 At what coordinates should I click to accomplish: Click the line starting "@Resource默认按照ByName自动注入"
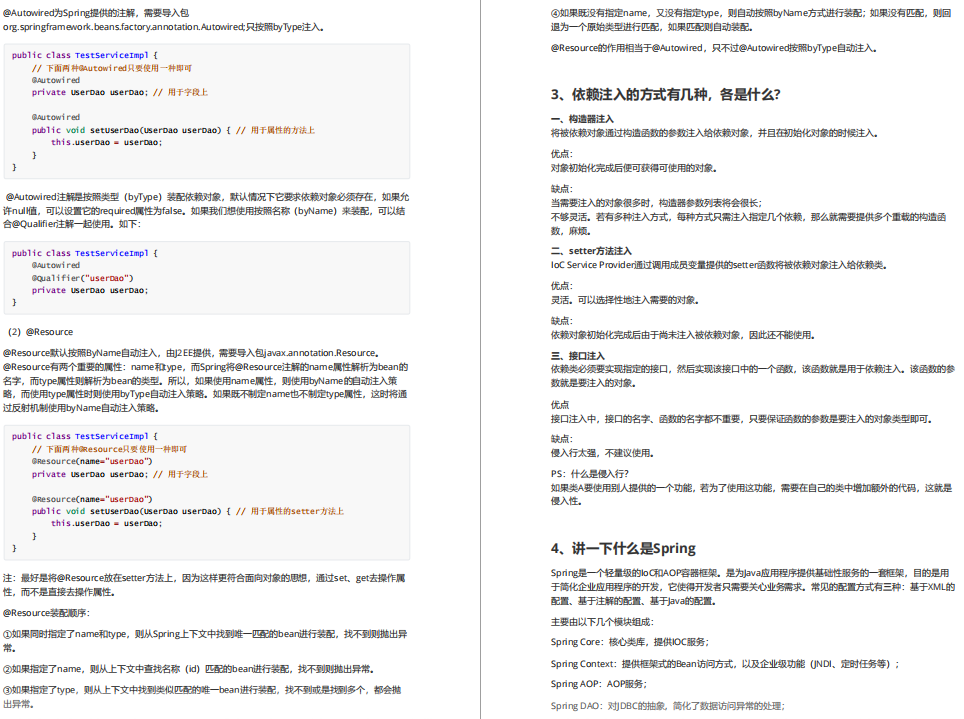(191, 353)
